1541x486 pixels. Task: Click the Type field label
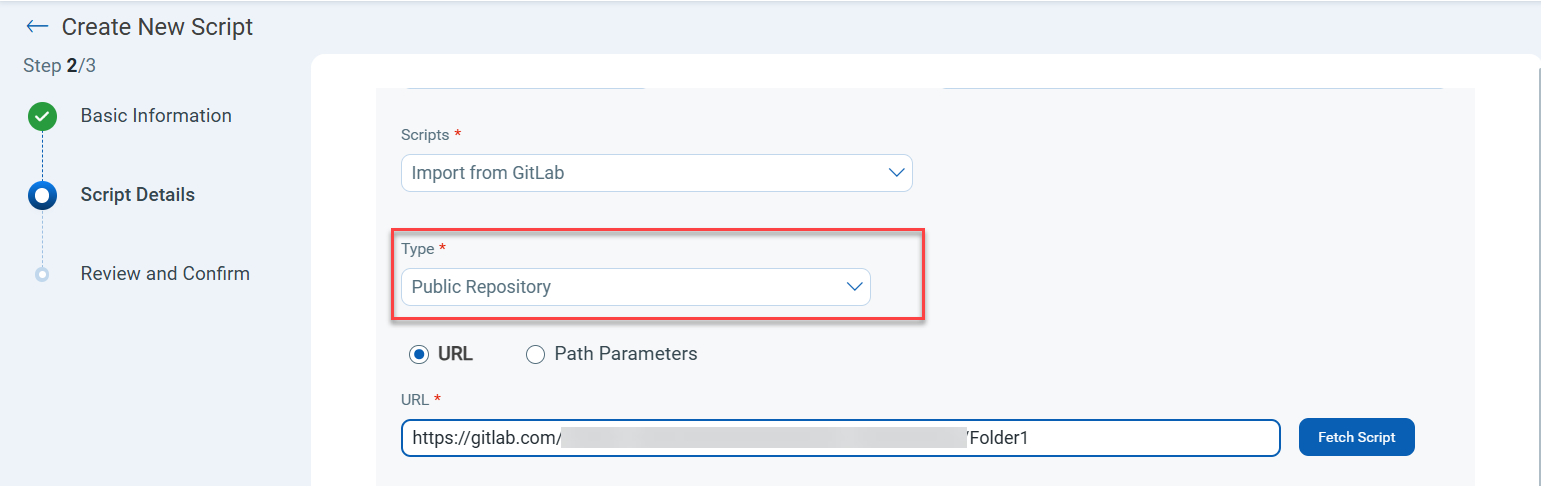click(x=417, y=248)
